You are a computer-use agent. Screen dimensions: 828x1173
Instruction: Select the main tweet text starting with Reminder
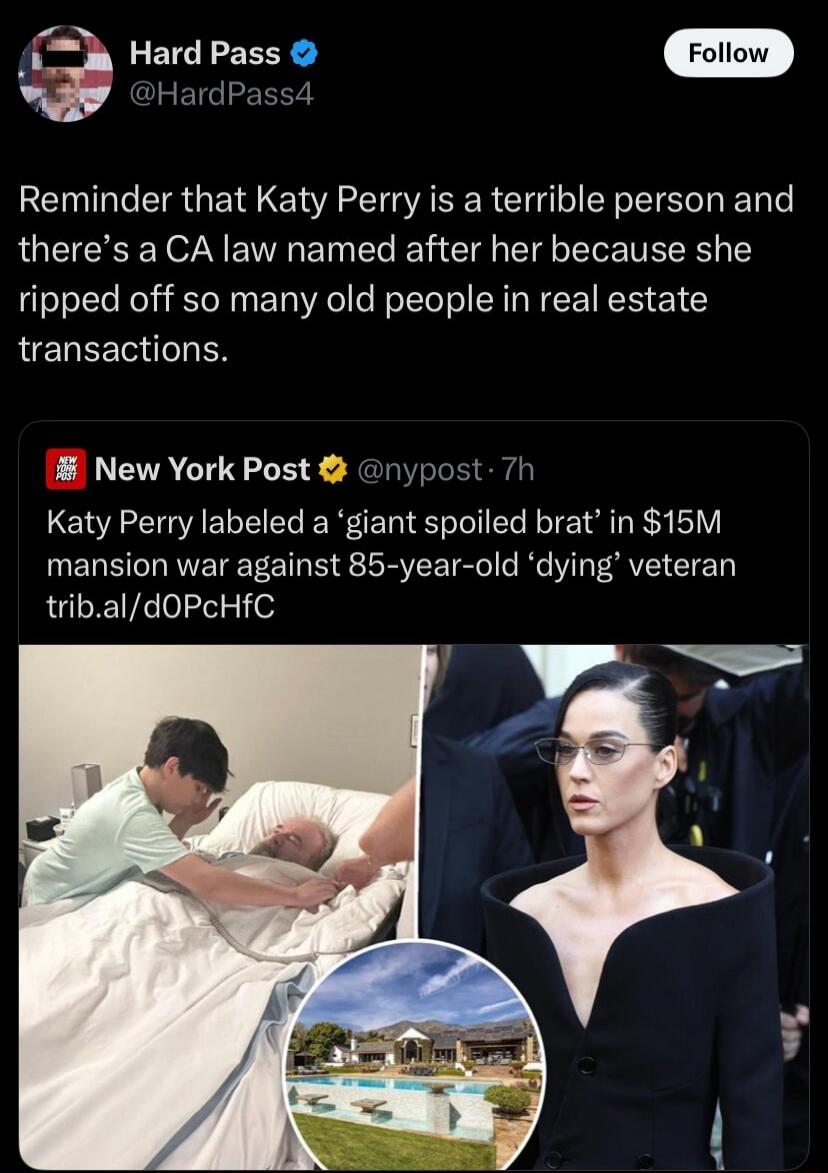[406, 274]
